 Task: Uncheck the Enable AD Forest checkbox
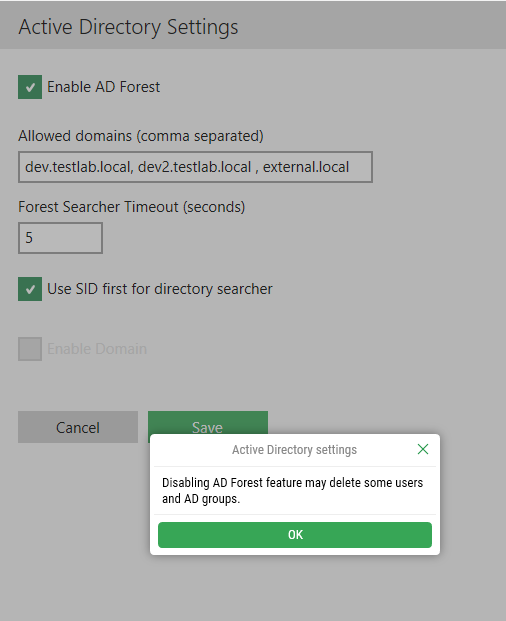30,87
